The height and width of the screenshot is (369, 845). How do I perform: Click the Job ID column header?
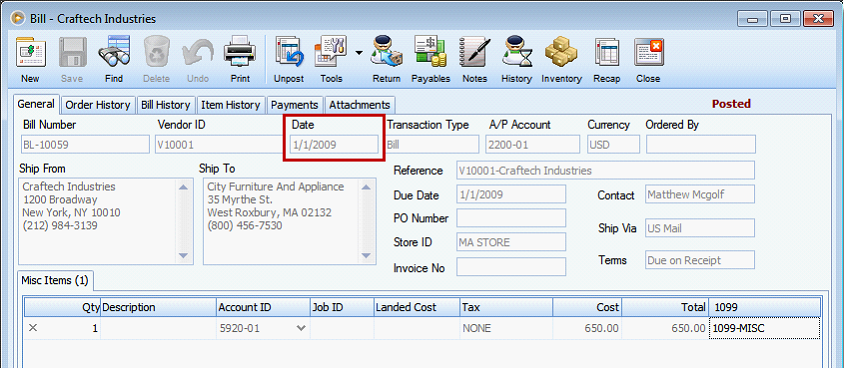pos(342,308)
